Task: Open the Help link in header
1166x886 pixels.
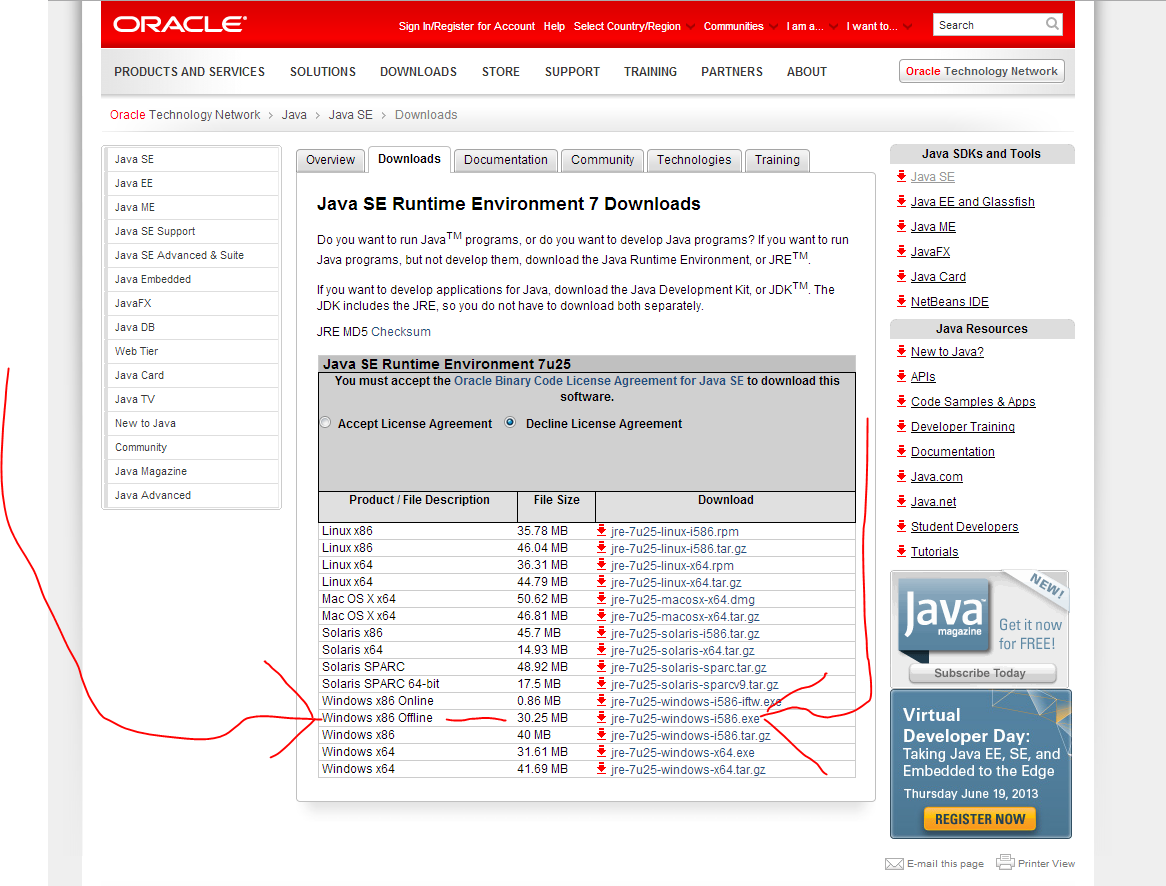Action: click(x=554, y=26)
